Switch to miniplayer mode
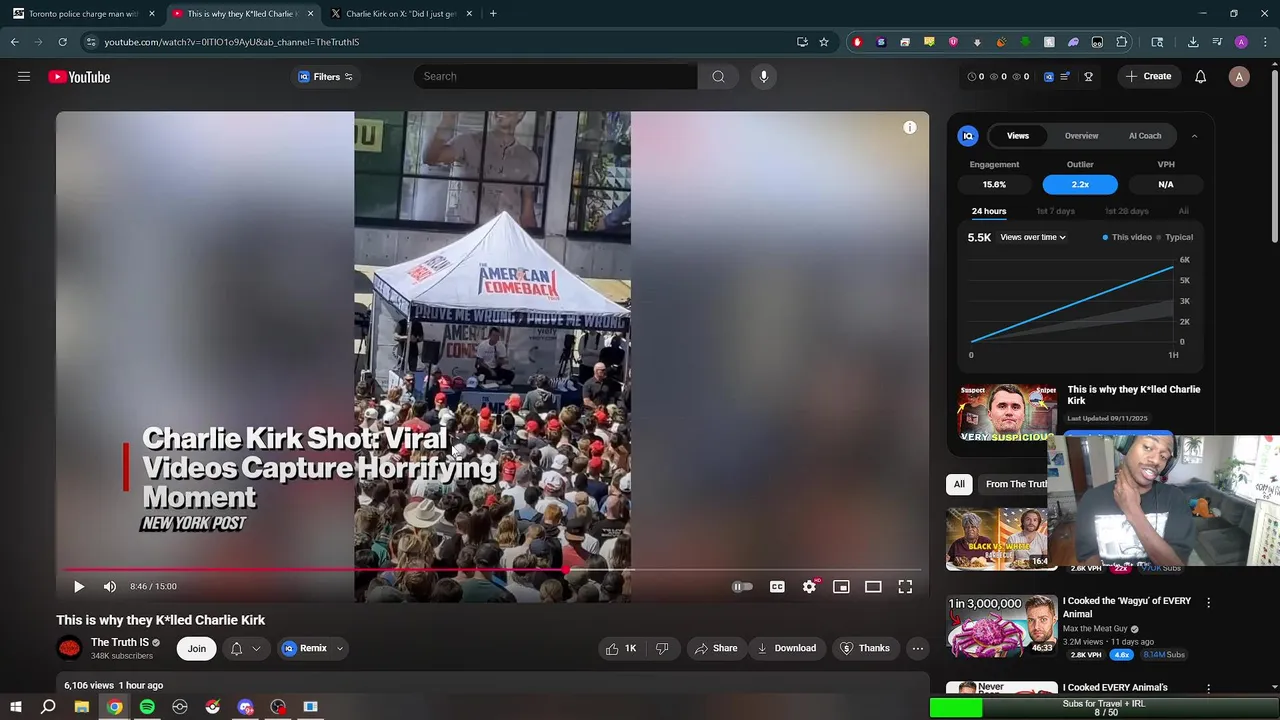The height and width of the screenshot is (720, 1280). click(841, 587)
